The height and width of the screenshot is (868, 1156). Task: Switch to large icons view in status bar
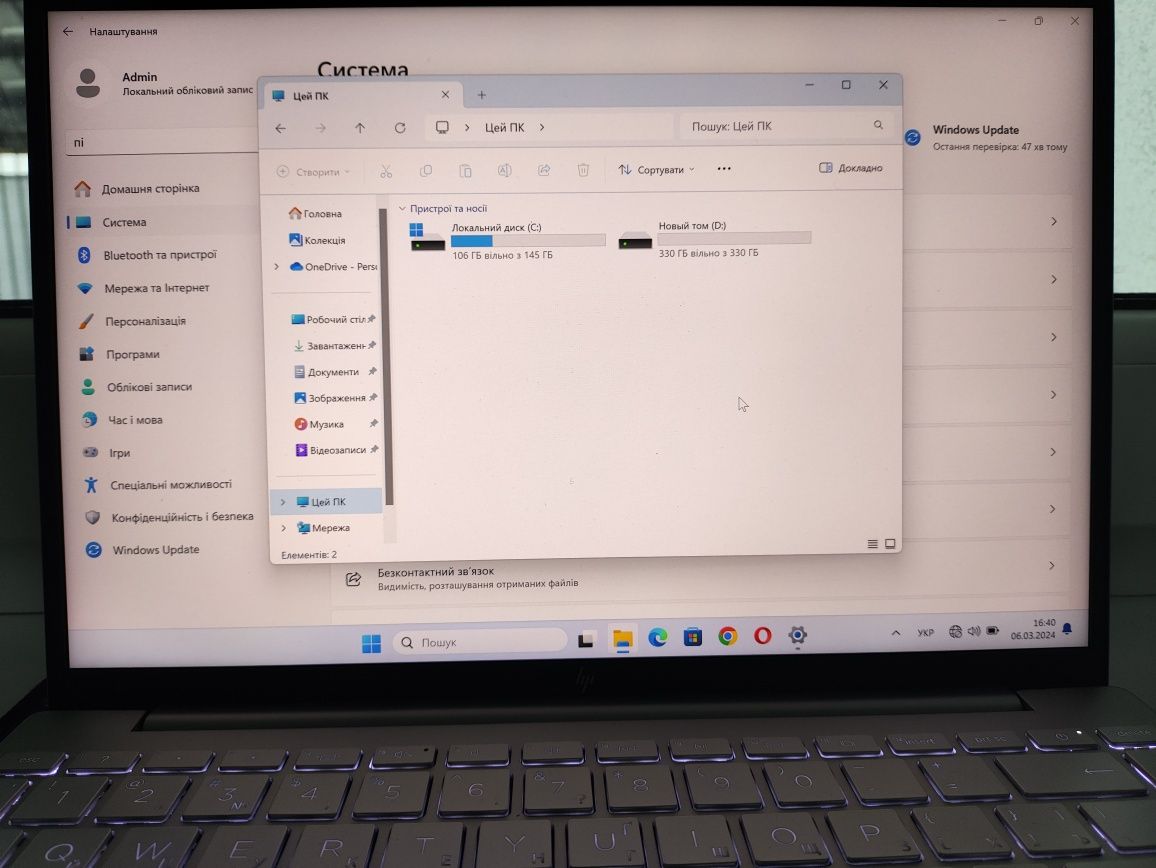pyautogui.click(x=890, y=544)
